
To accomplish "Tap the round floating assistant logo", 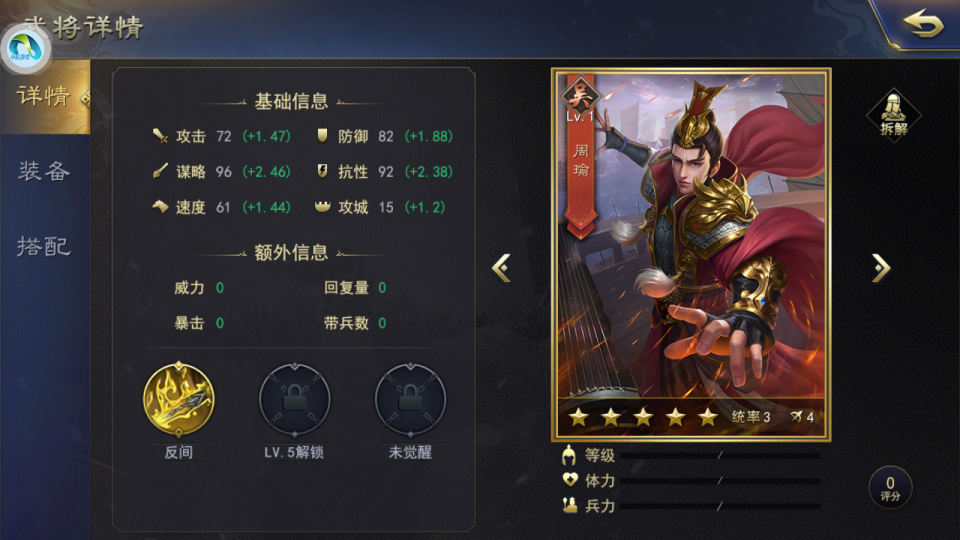I will 25,48.
